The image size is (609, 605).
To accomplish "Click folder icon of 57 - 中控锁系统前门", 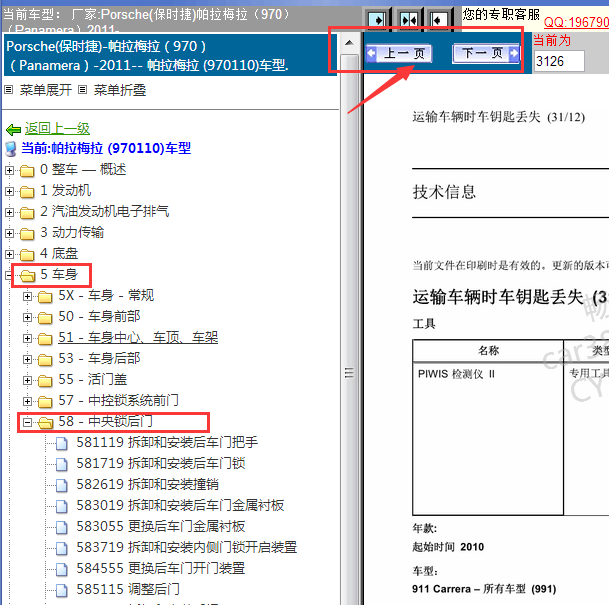I will (x=45, y=402).
